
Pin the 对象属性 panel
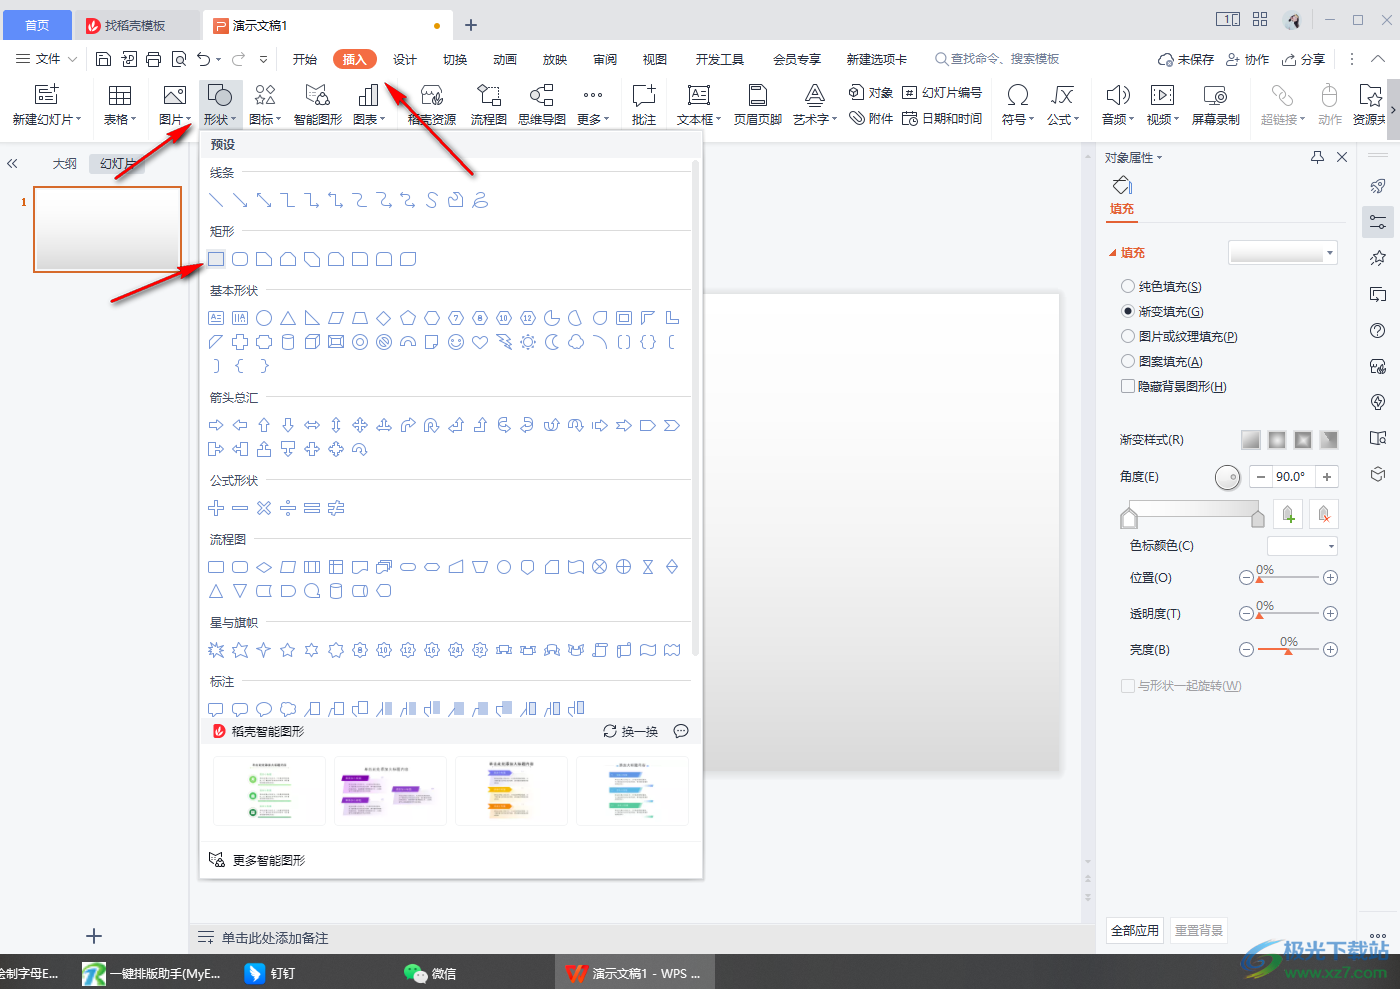point(1317,157)
